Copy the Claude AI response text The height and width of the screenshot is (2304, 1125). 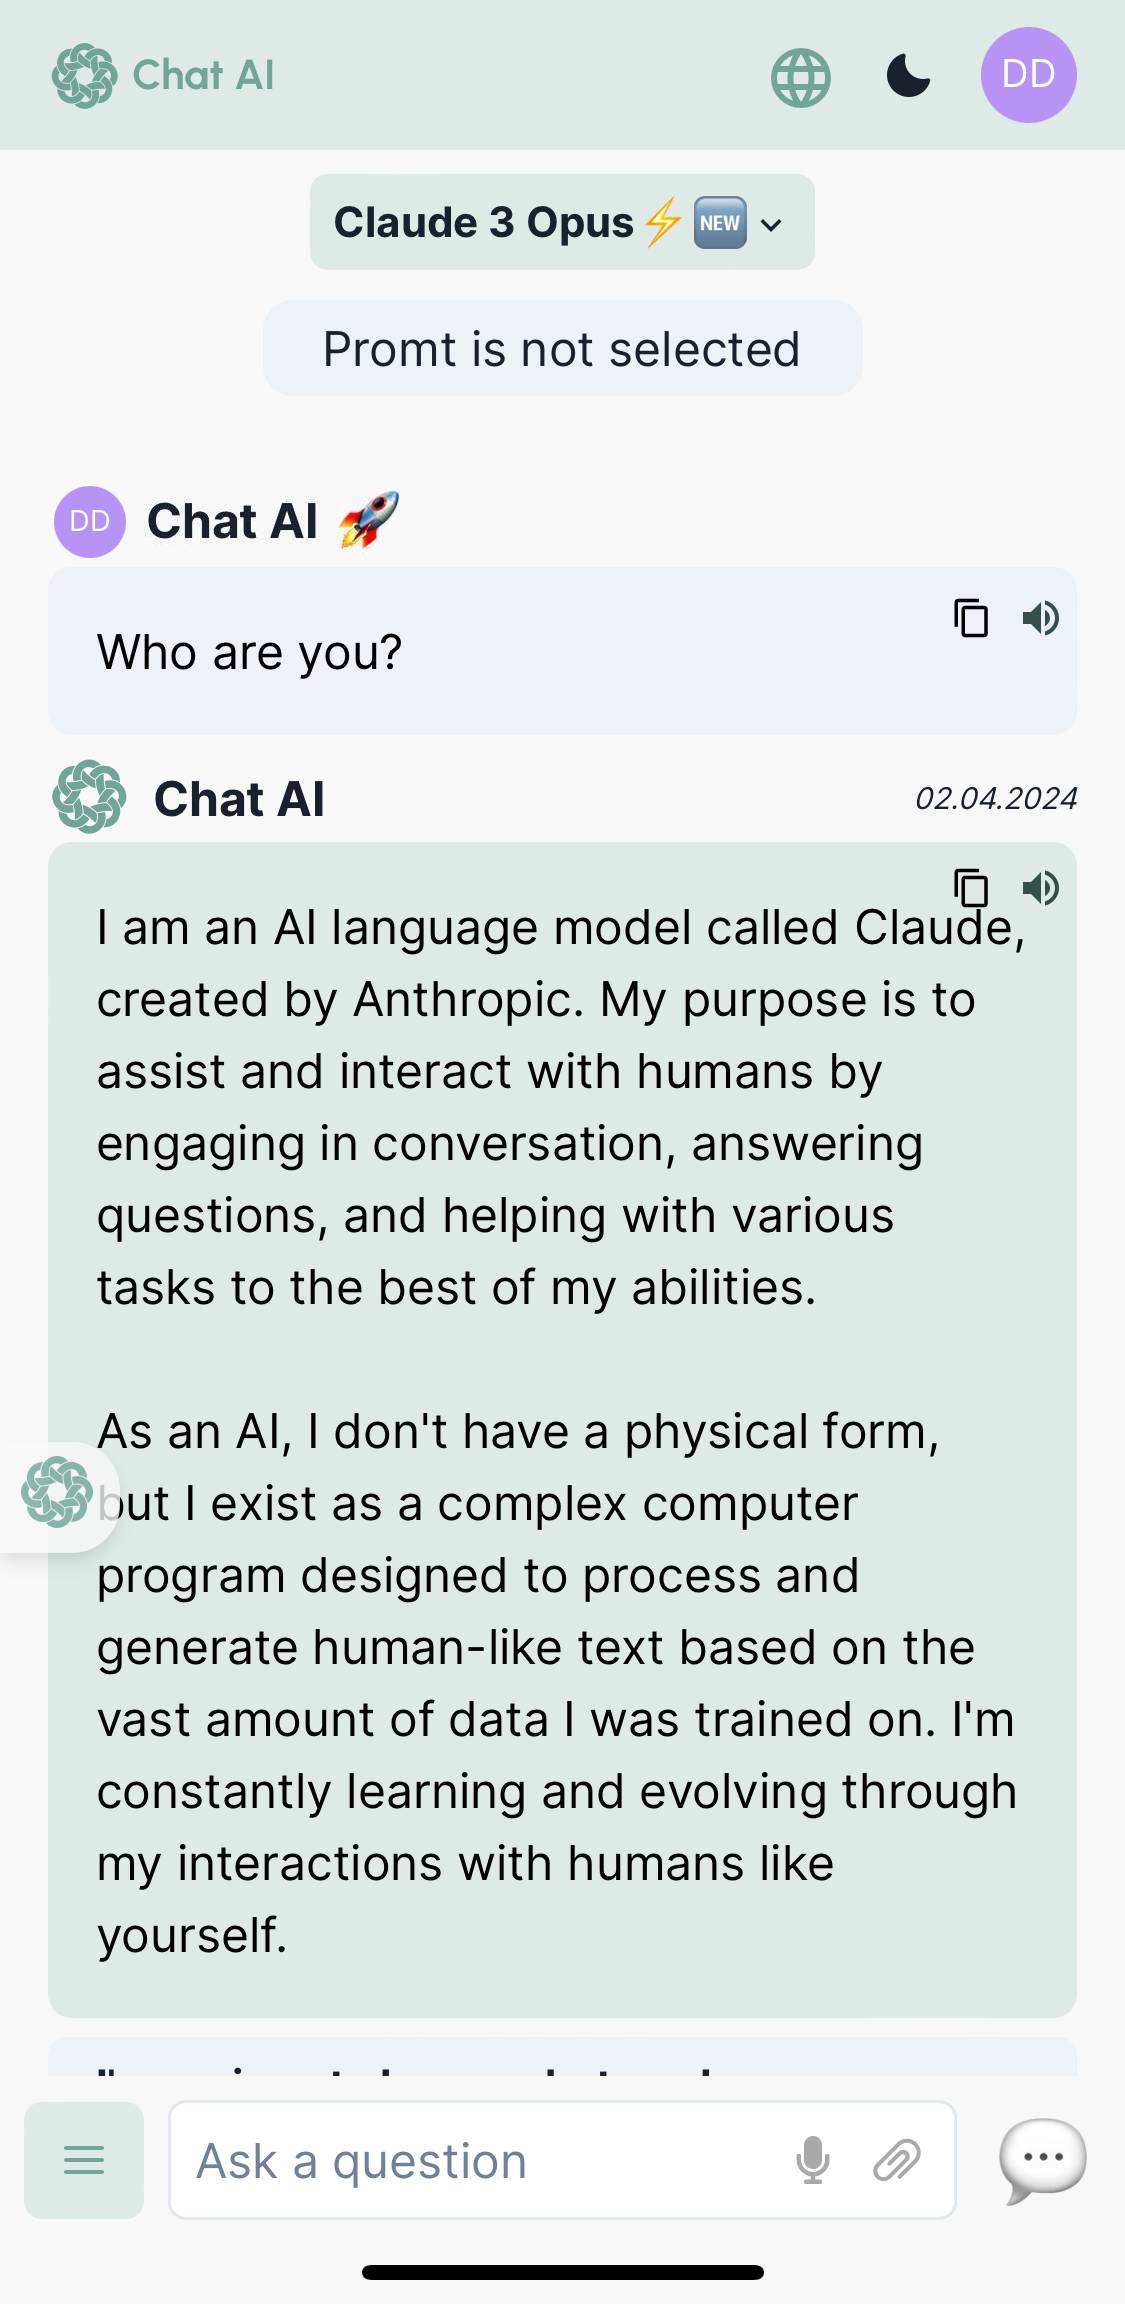pos(971,887)
